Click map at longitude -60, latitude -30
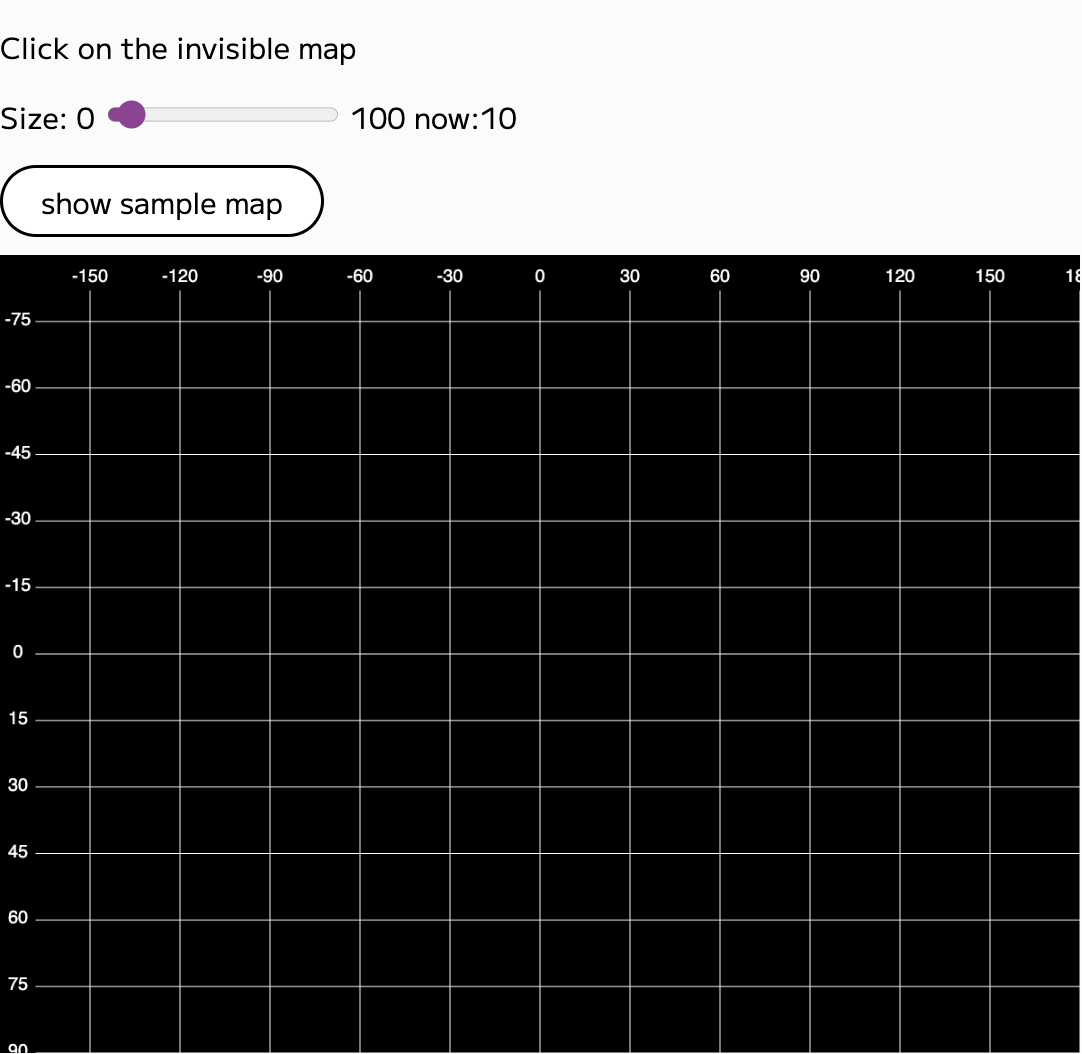Viewport: 1082px width, 1054px height. click(360, 520)
